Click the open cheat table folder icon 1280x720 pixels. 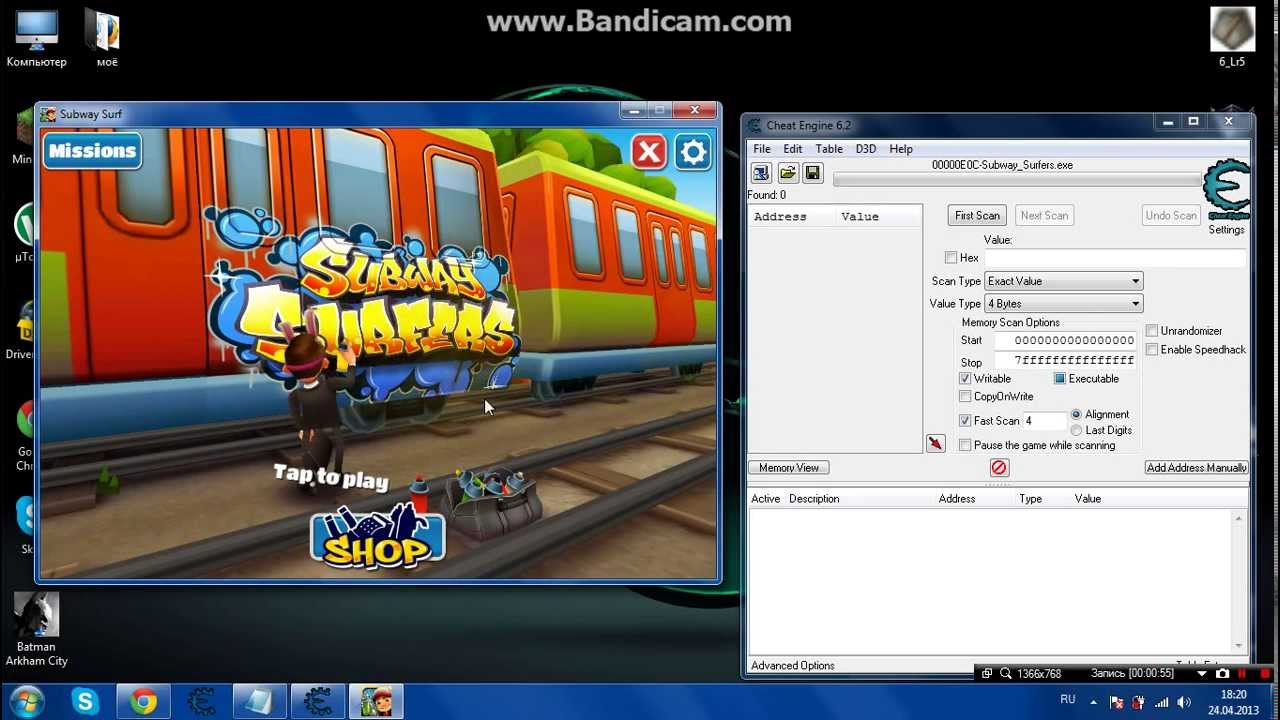tap(787, 173)
